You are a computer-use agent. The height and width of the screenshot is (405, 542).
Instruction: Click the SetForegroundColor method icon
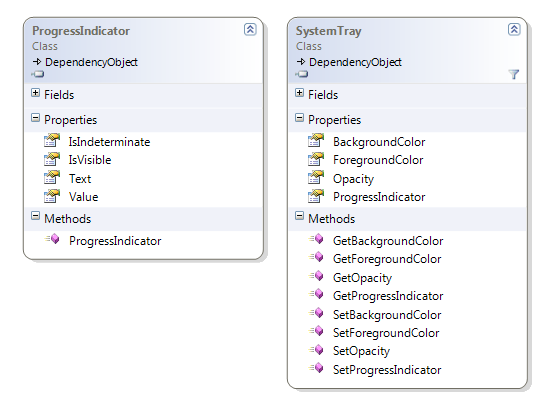316,331
